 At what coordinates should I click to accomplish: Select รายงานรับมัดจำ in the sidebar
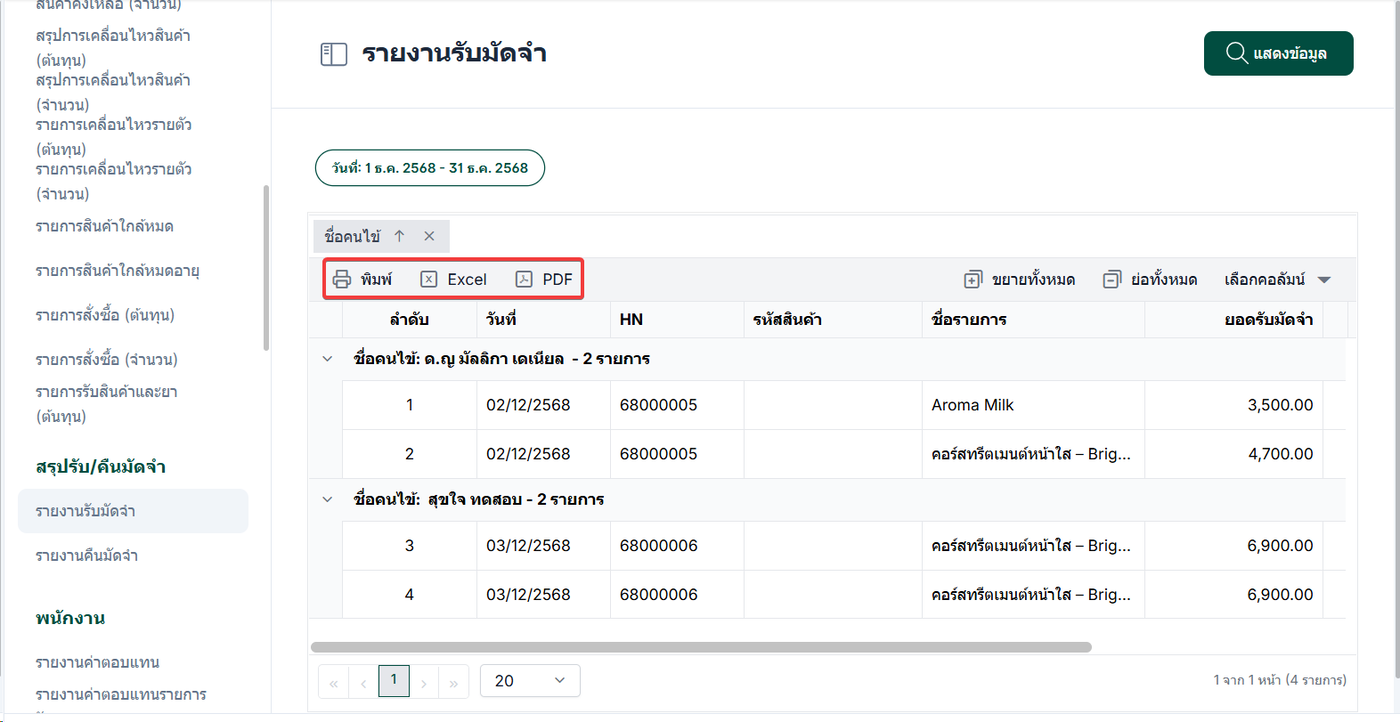coord(133,511)
